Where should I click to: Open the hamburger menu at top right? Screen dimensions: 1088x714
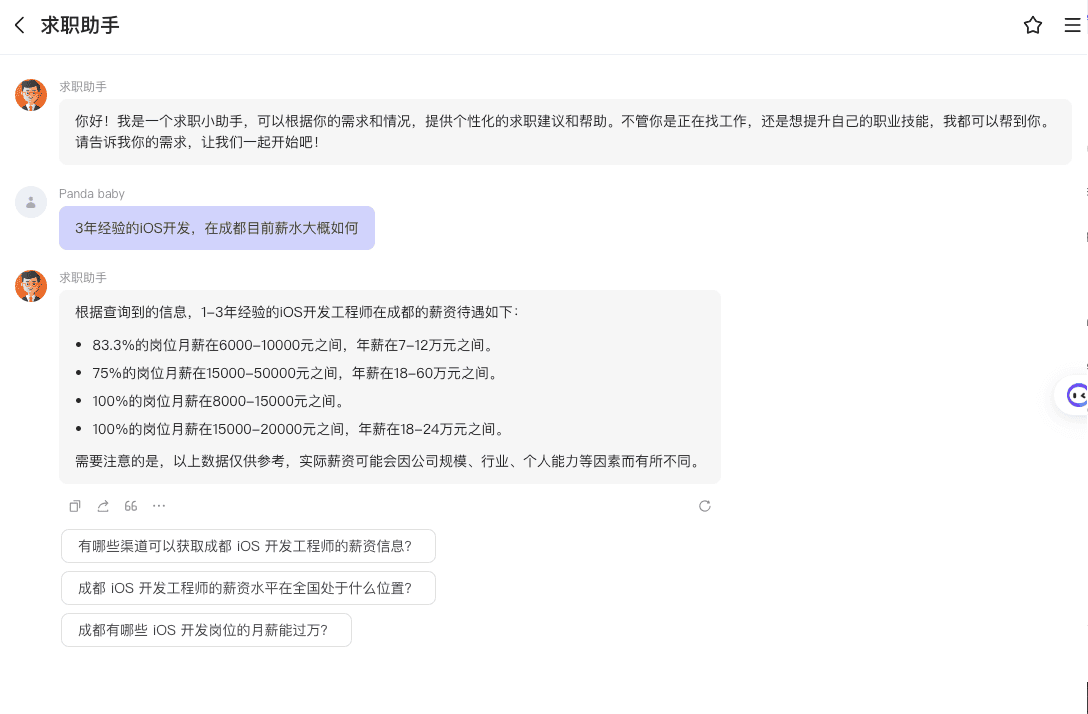pyautogui.click(x=1072, y=26)
